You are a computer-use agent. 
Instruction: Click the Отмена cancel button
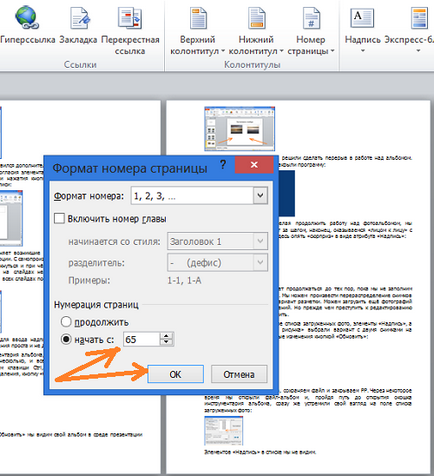(x=239, y=374)
